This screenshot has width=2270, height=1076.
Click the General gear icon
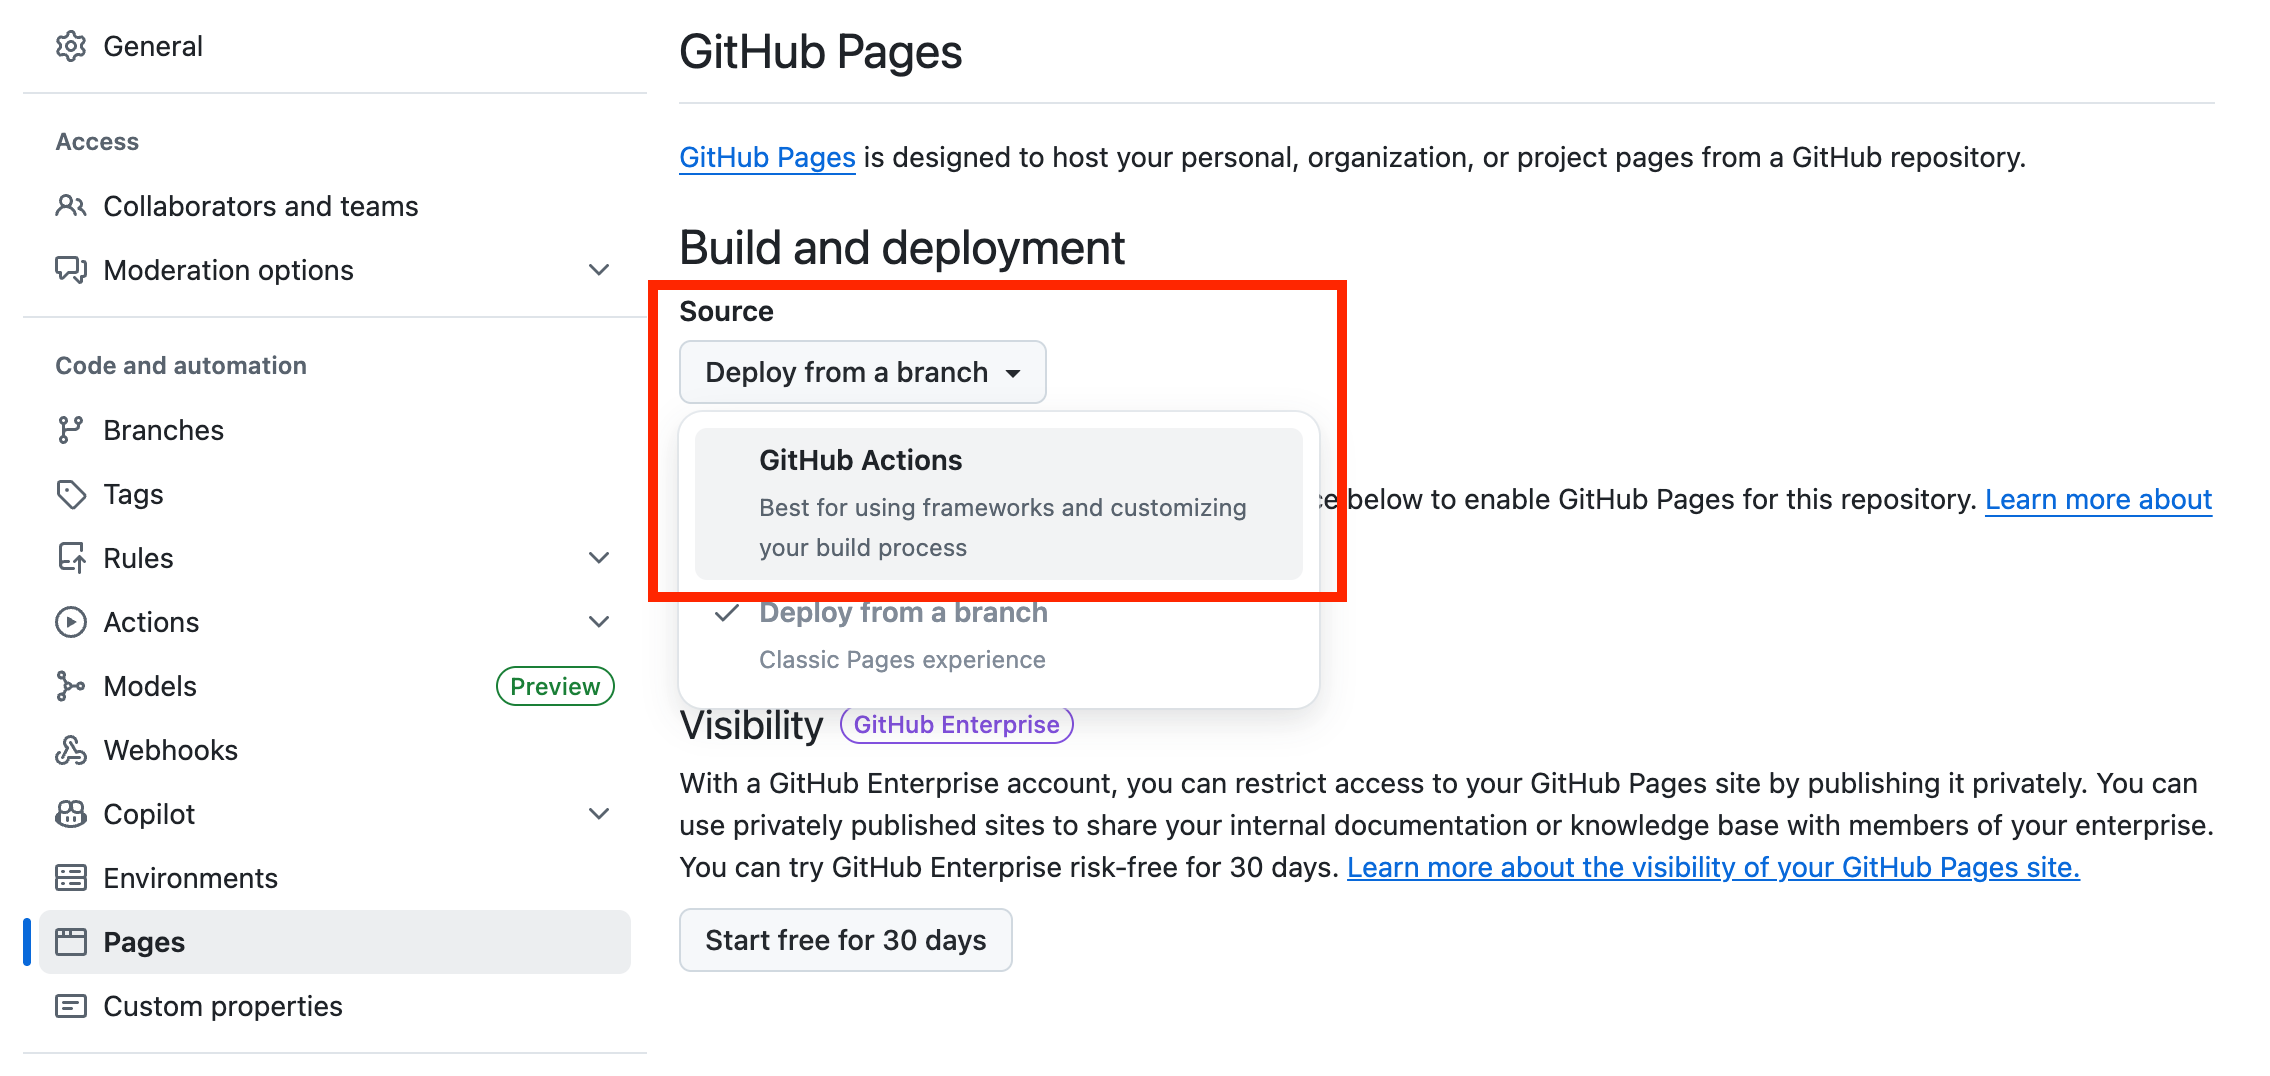(x=70, y=46)
